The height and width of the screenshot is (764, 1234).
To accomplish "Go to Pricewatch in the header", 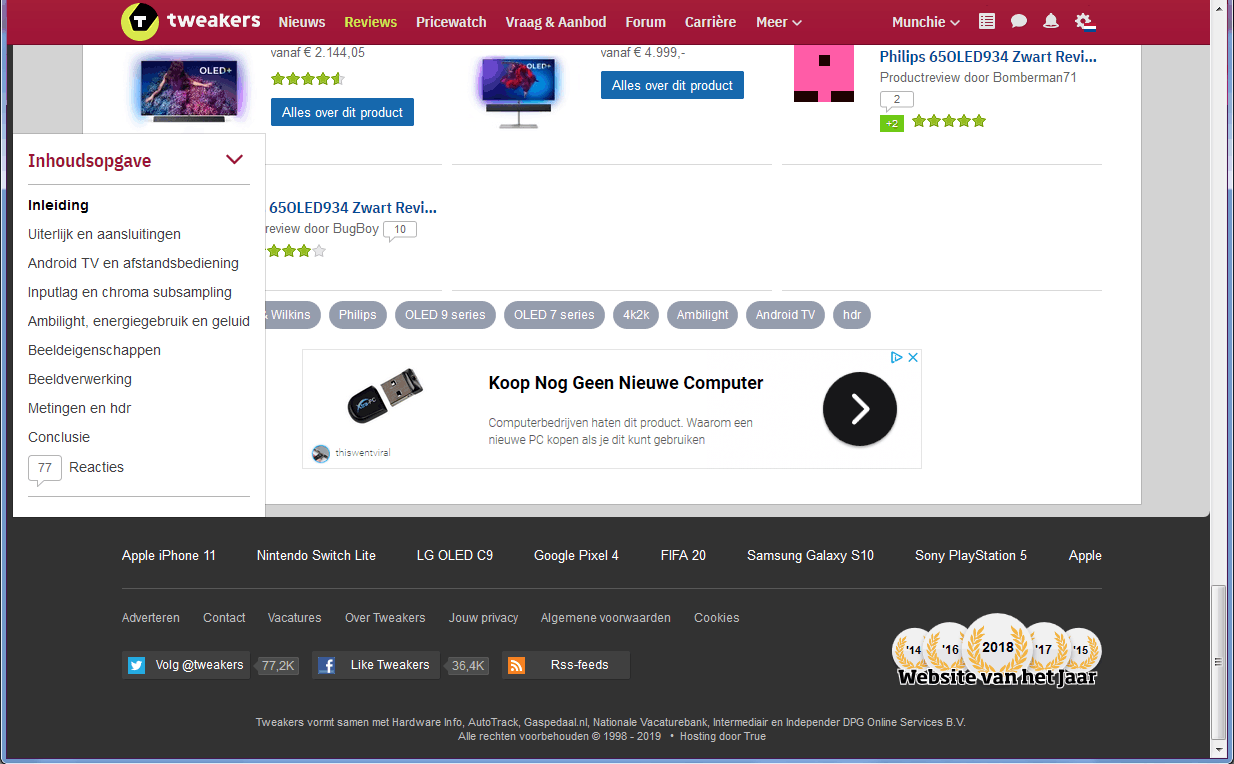I will [x=451, y=22].
